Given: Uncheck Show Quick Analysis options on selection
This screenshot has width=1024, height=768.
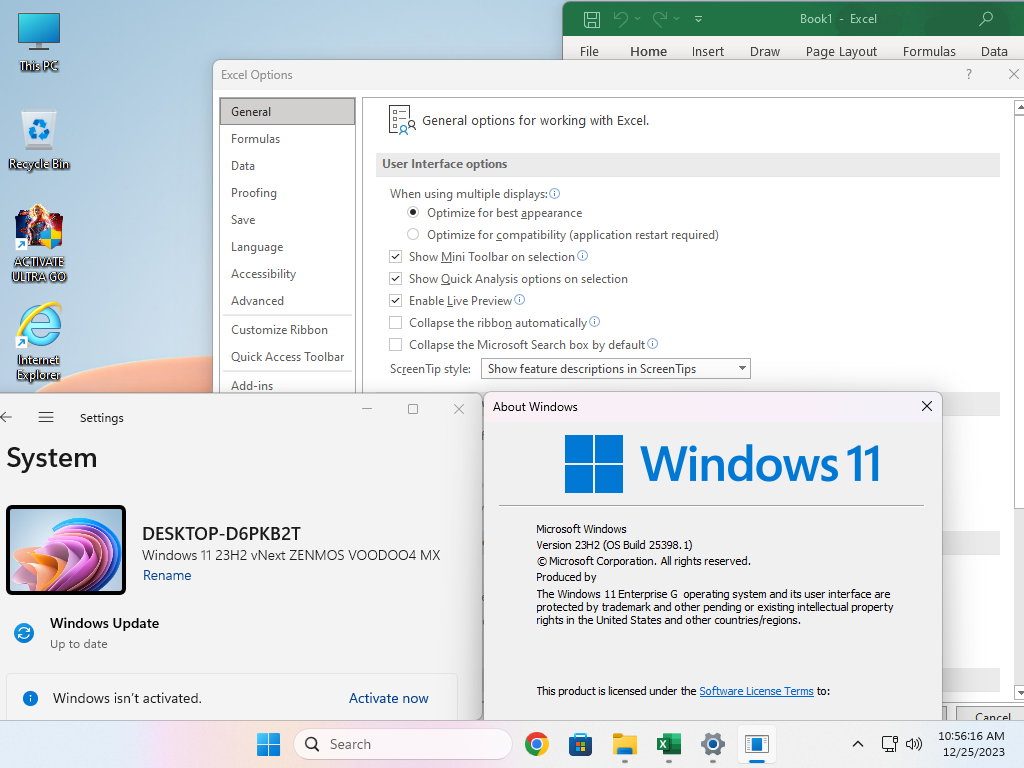Looking at the screenshot, I should [x=395, y=279].
